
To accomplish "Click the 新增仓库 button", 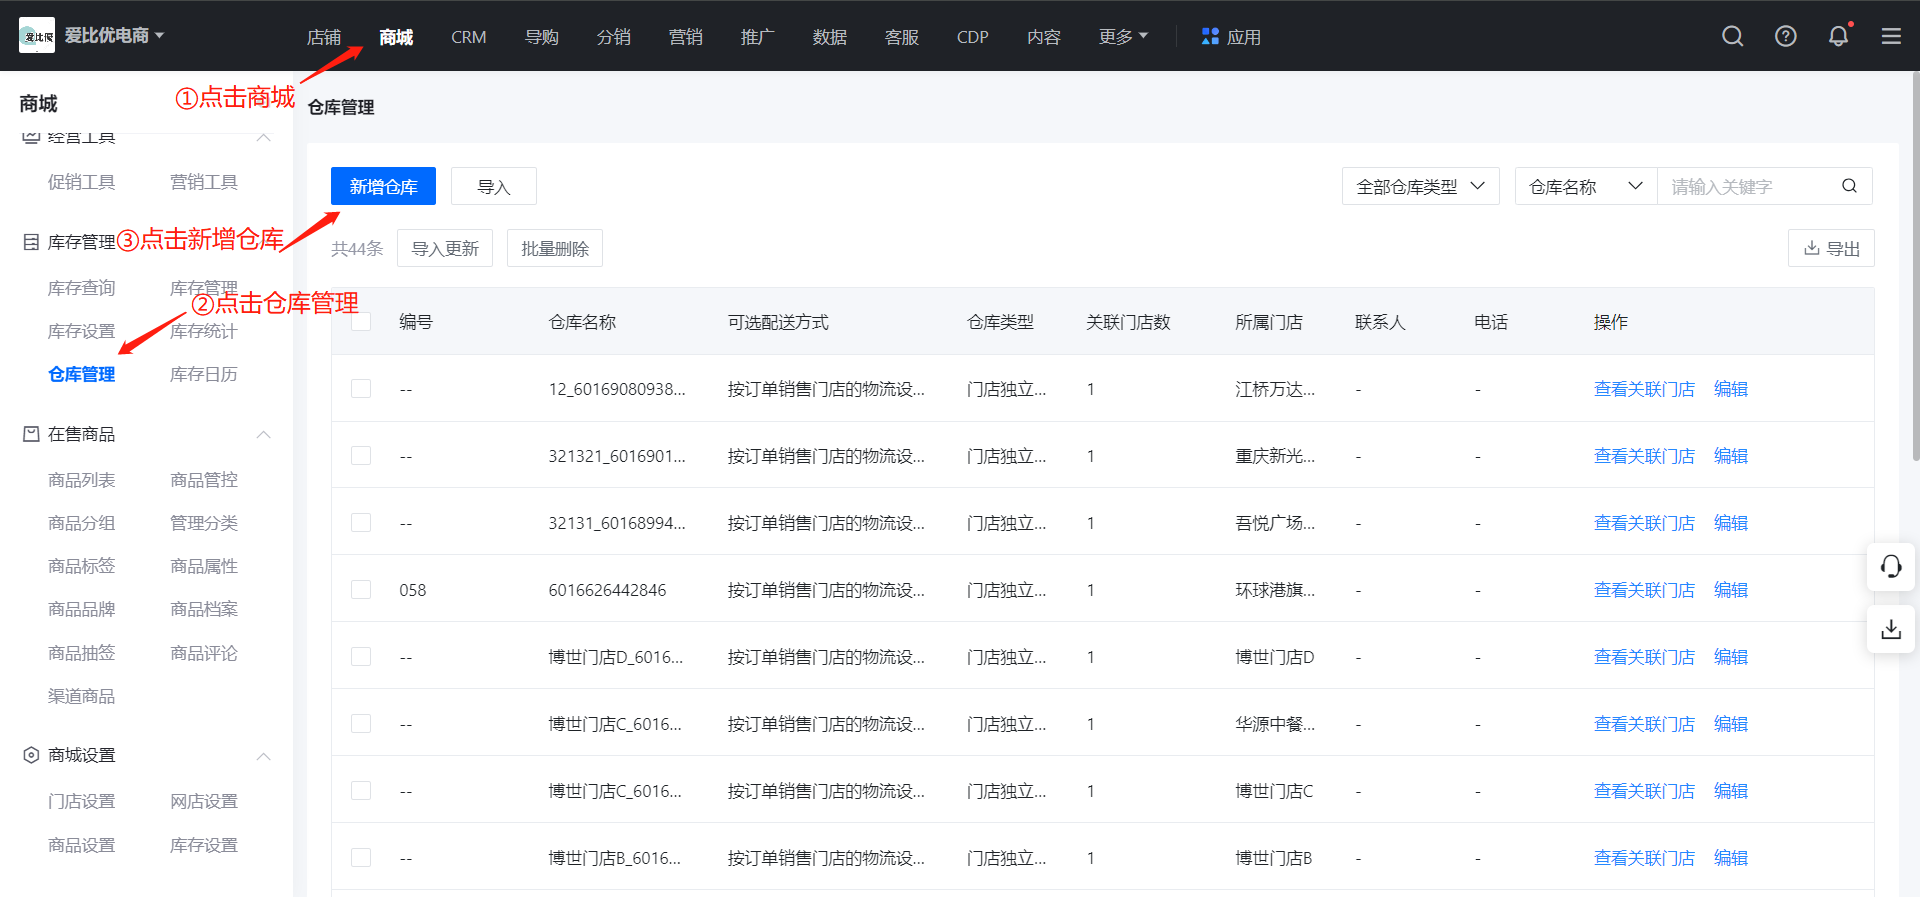I will click(383, 186).
